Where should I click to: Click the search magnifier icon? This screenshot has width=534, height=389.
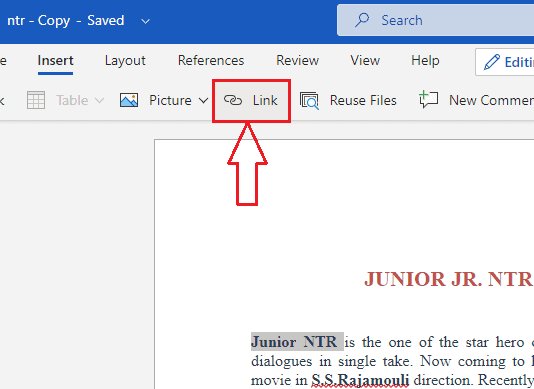tap(362, 20)
